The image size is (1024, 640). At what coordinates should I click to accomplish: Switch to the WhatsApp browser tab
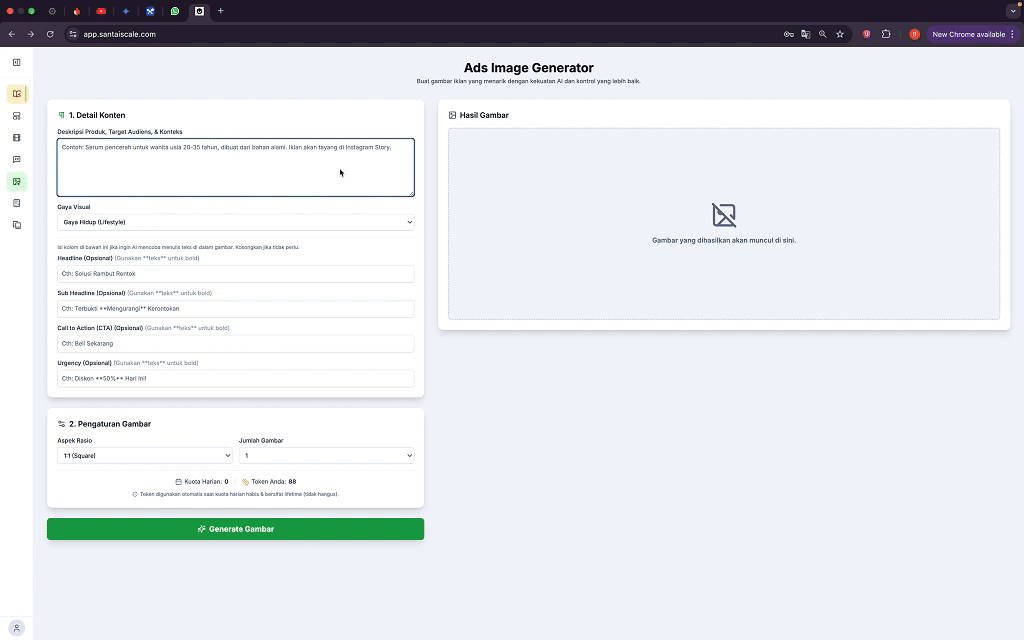pyautogui.click(x=175, y=11)
